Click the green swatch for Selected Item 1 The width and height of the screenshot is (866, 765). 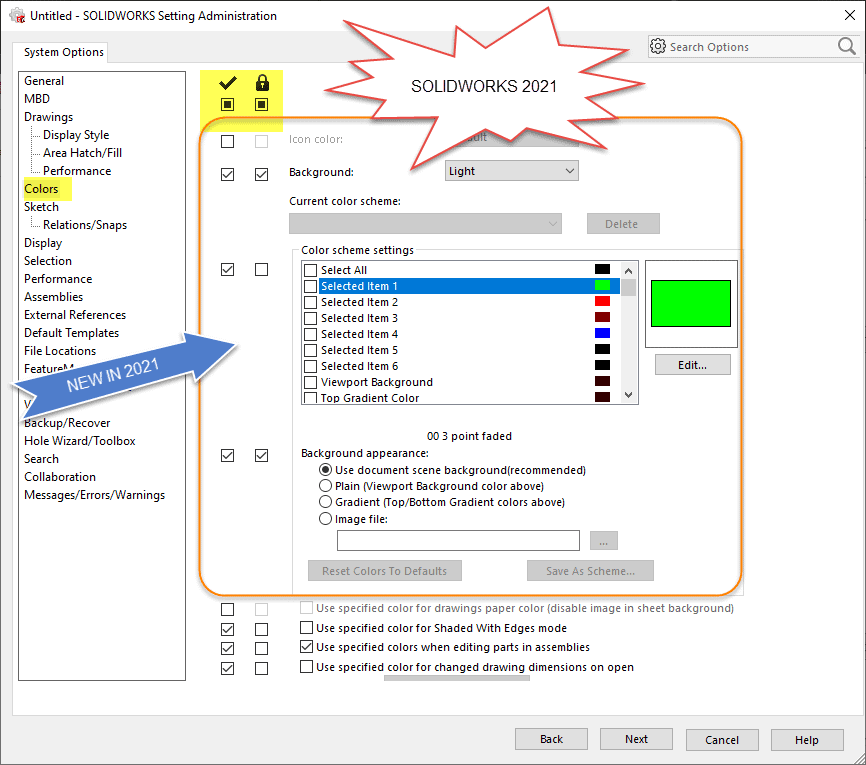603,286
